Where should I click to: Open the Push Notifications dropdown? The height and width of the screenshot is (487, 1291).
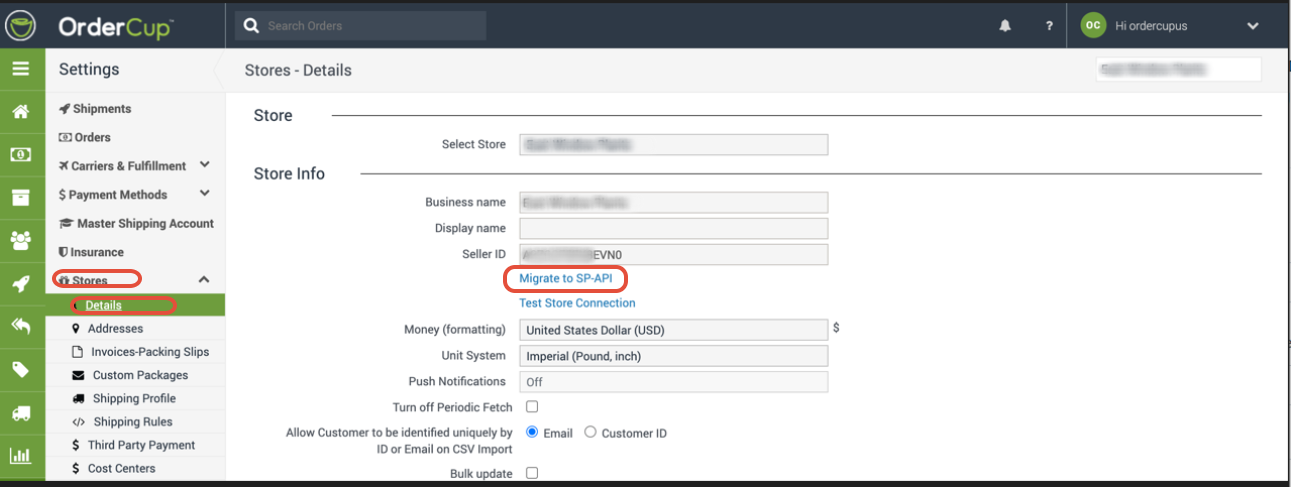click(673, 382)
